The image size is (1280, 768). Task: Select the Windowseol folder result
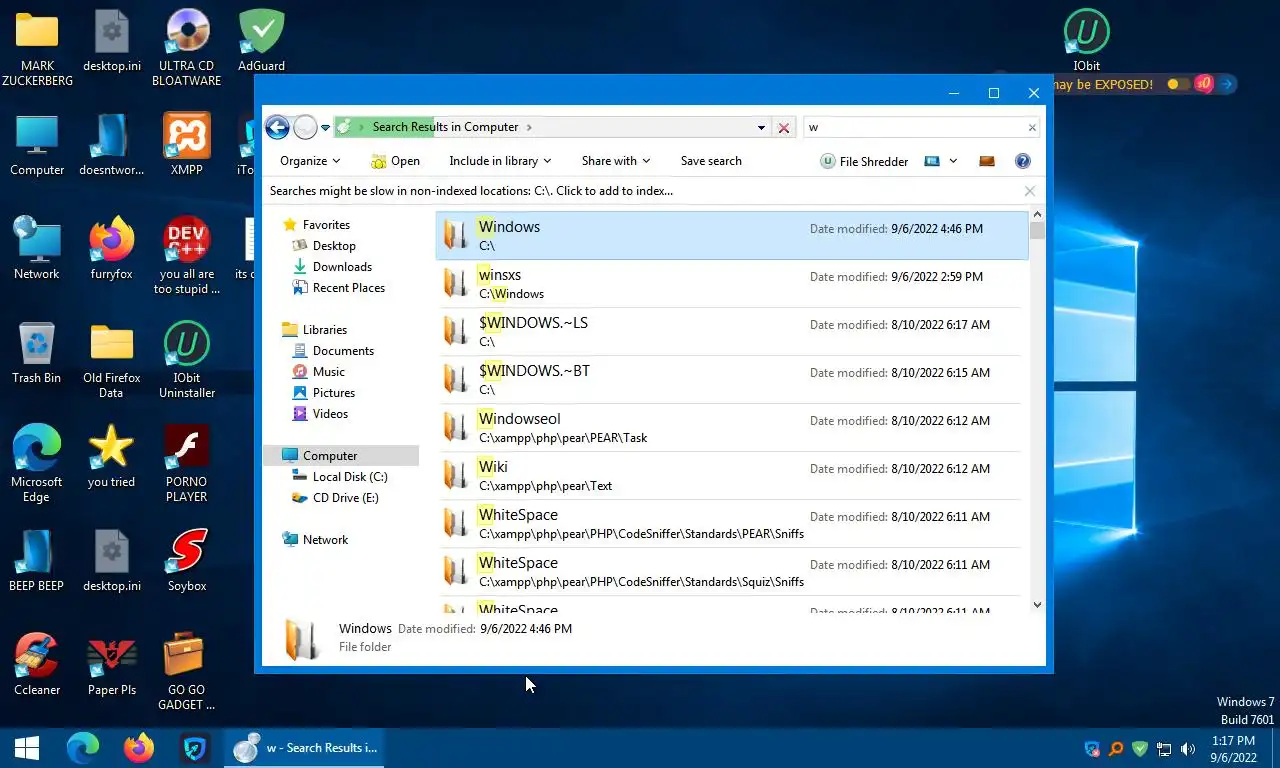[731, 428]
